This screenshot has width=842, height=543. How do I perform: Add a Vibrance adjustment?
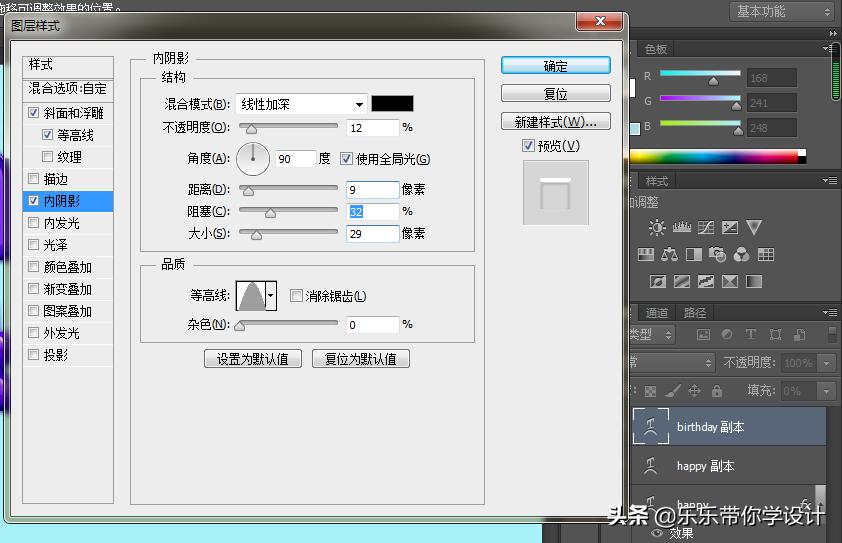click(x=754, y=228)
